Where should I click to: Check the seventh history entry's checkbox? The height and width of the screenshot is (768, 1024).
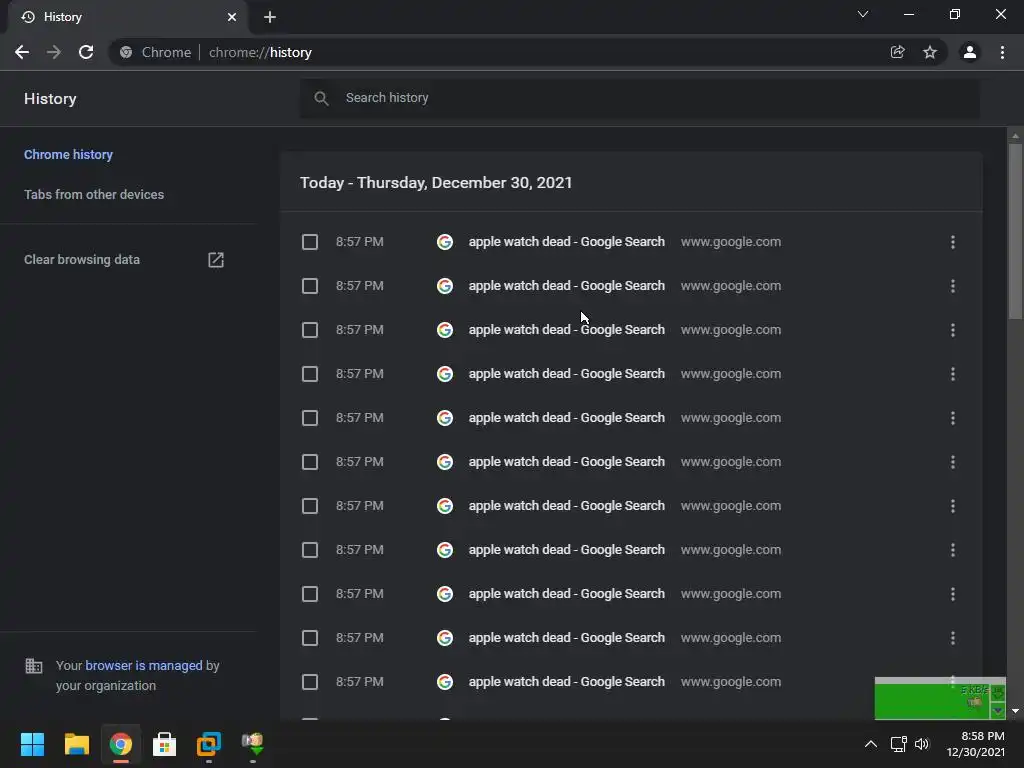(x=310, y=506)
